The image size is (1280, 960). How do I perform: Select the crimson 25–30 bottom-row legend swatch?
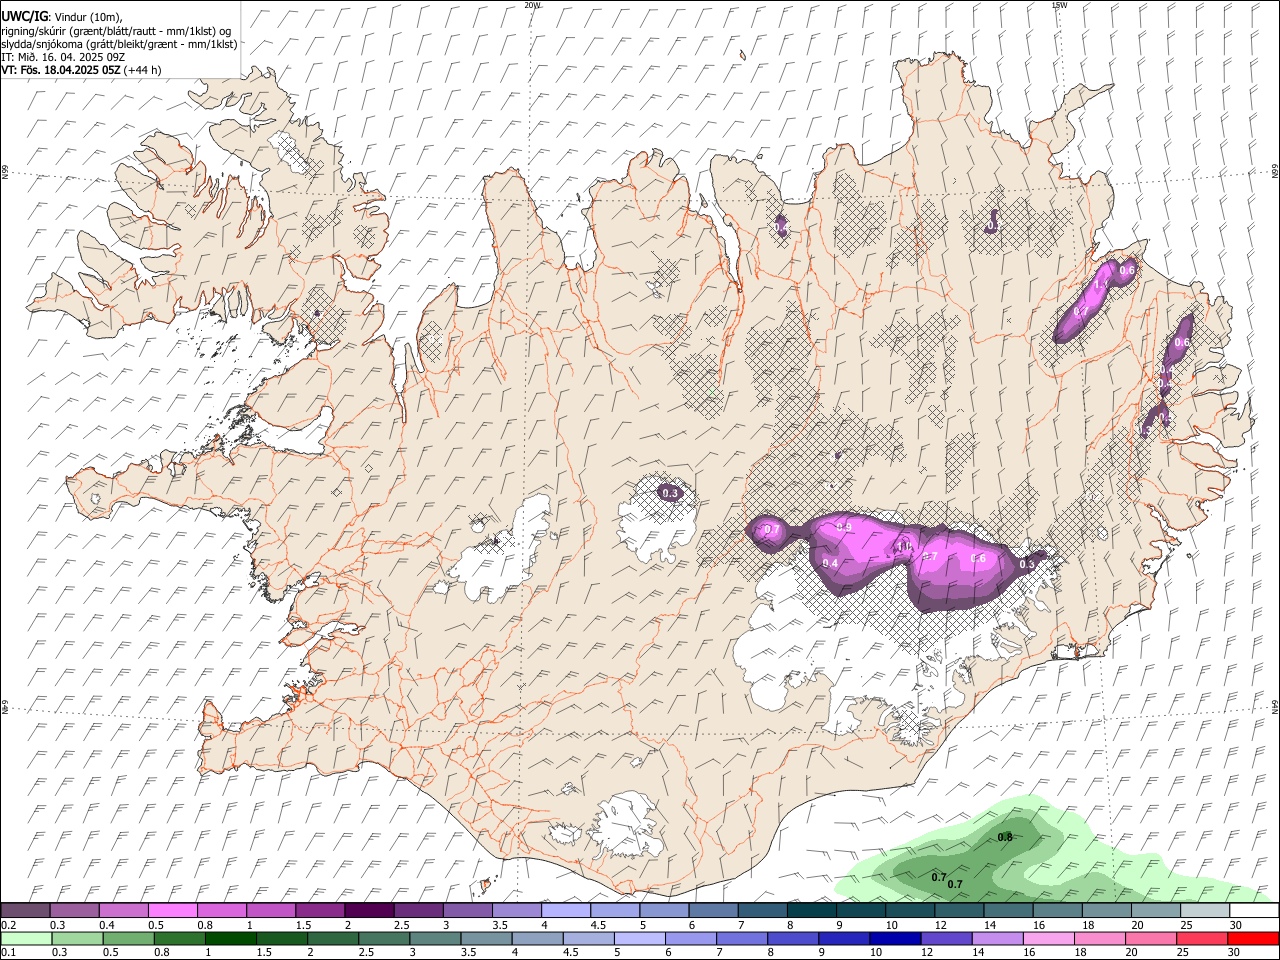[x=1203, y=939]
